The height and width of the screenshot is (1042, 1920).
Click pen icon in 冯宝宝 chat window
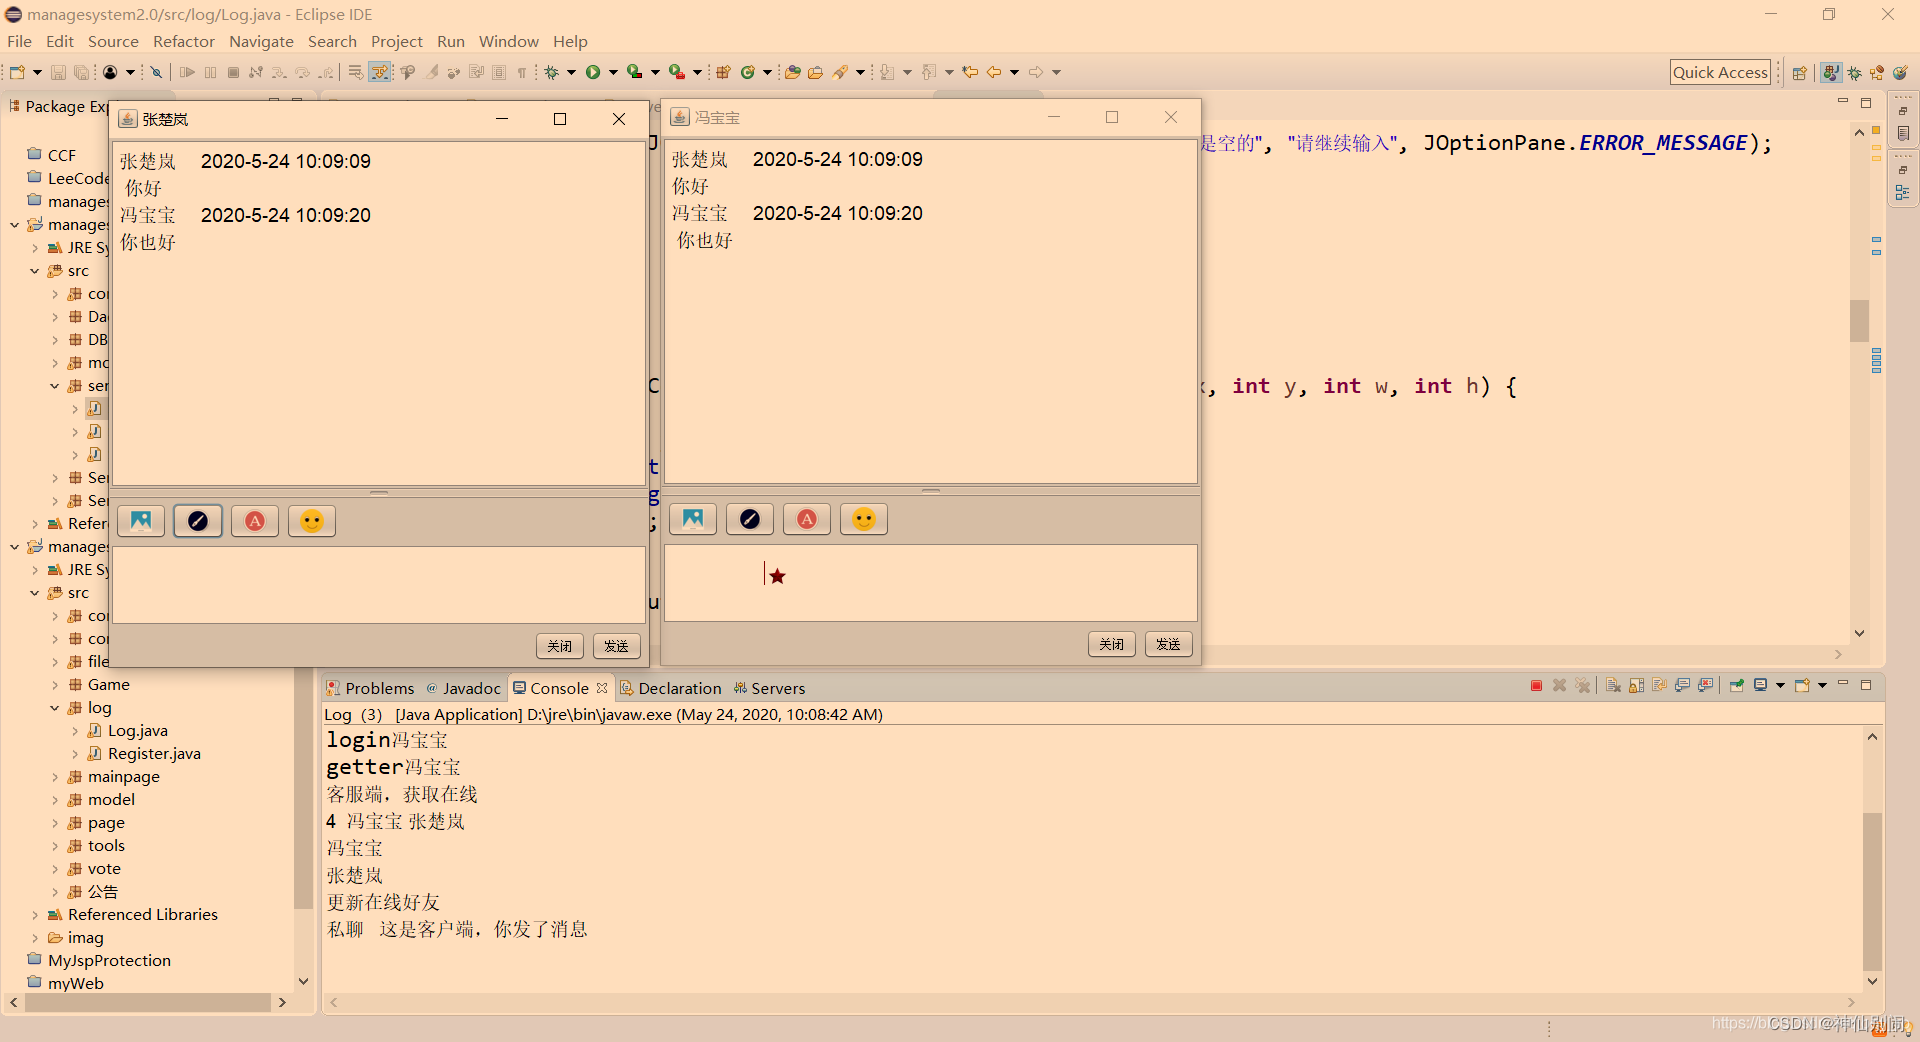(x=750, y=518)
